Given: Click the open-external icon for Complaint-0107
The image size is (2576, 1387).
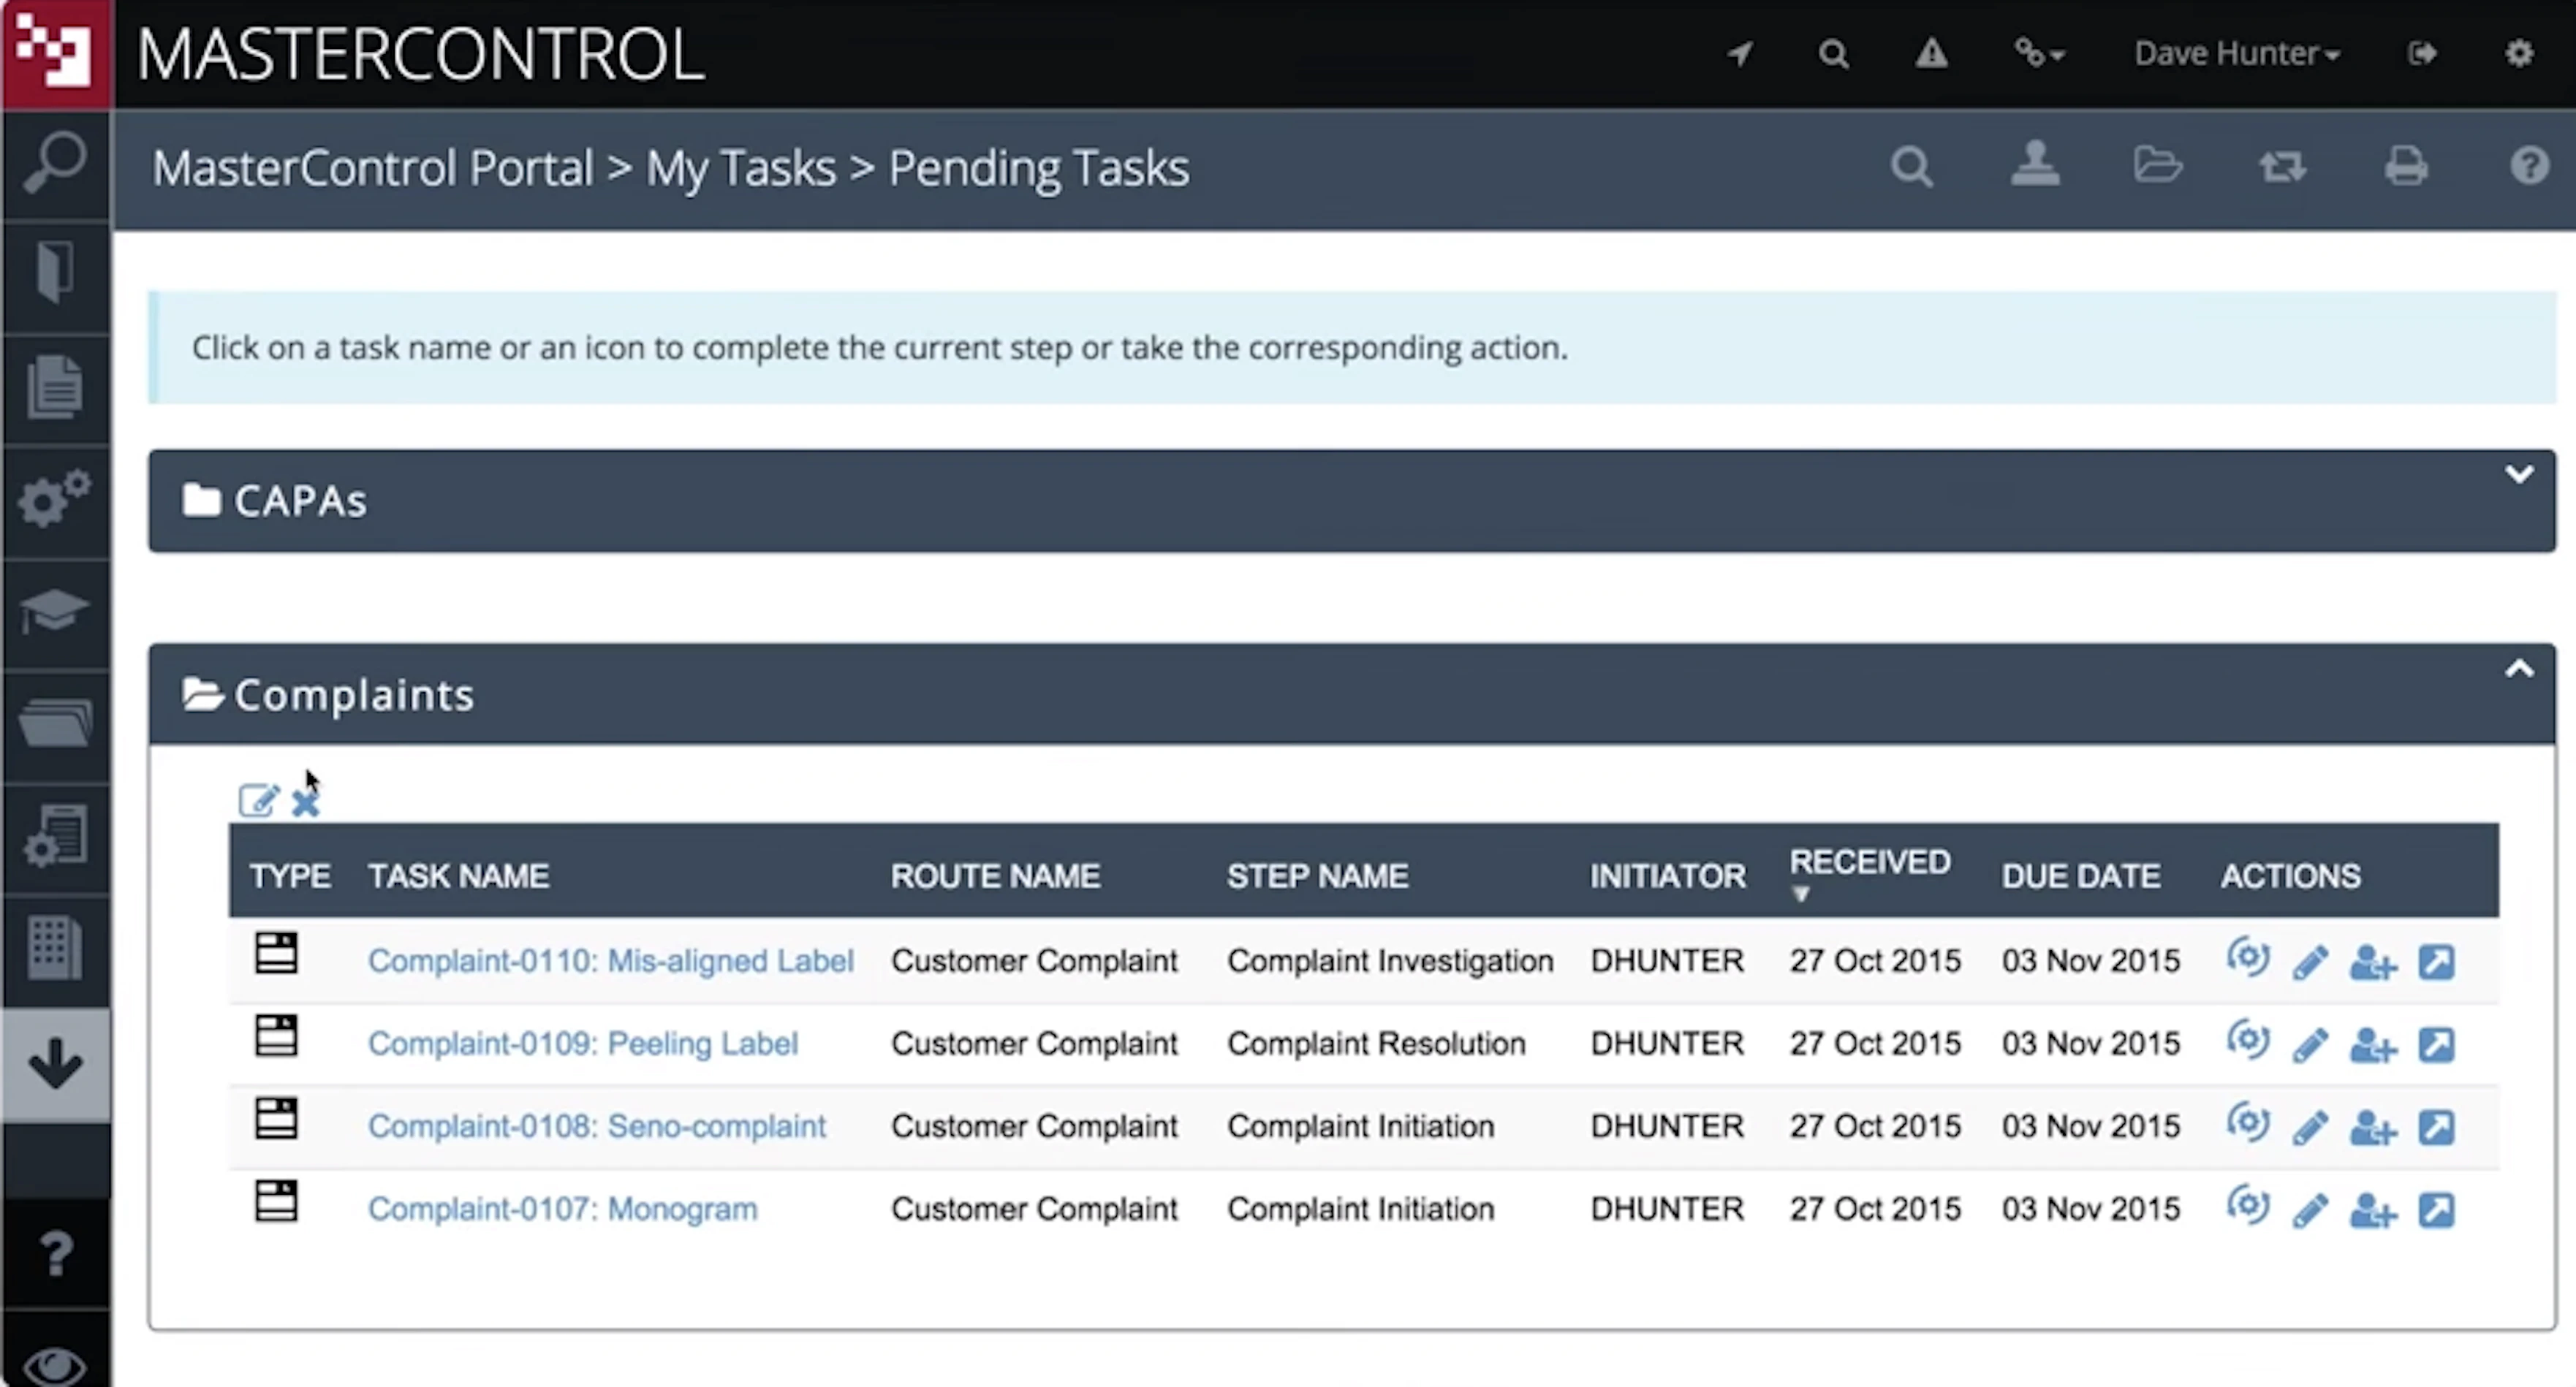Looking at the screenshot, I should coord(2436,1210).
